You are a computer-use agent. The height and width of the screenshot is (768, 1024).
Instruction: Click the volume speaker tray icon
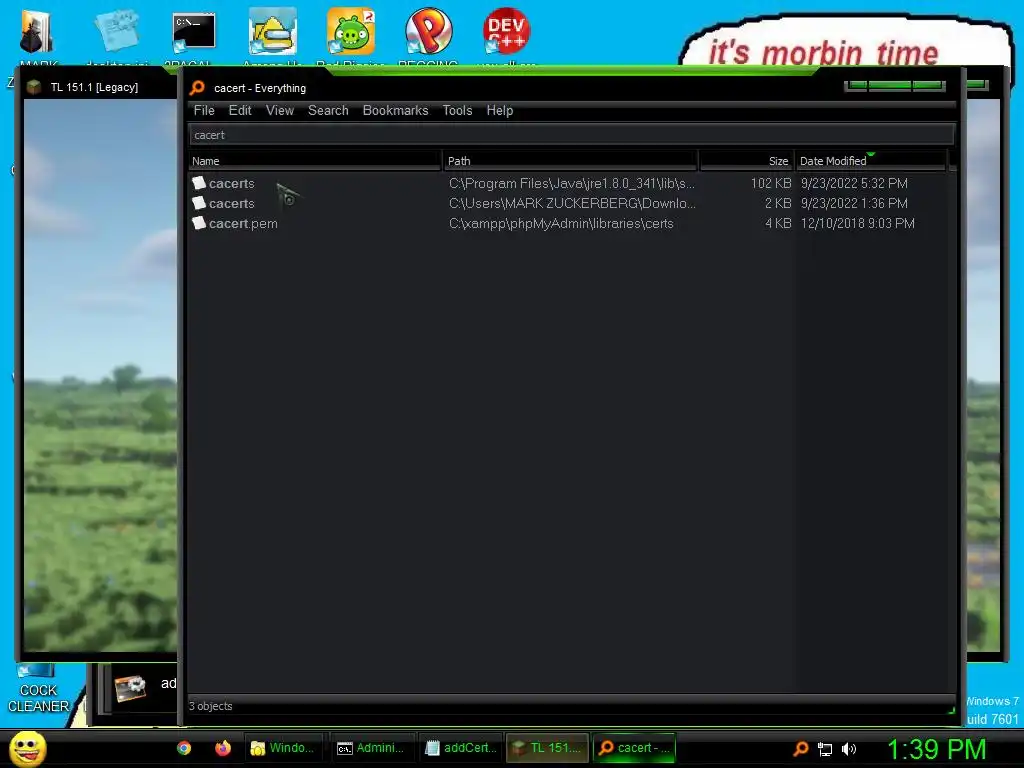(849, 749)
